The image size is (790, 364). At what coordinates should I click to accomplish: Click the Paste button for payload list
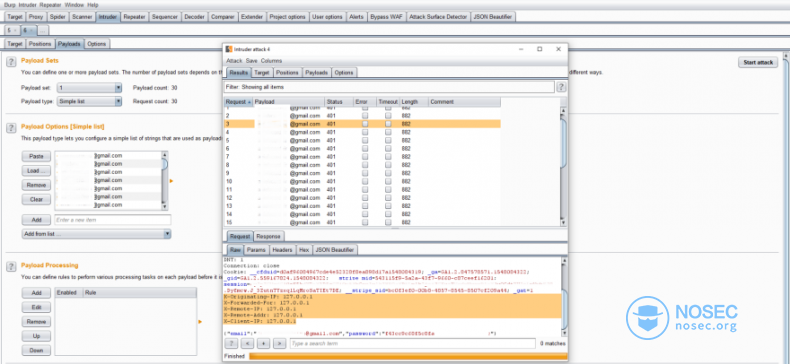click(x=36, y=156)
